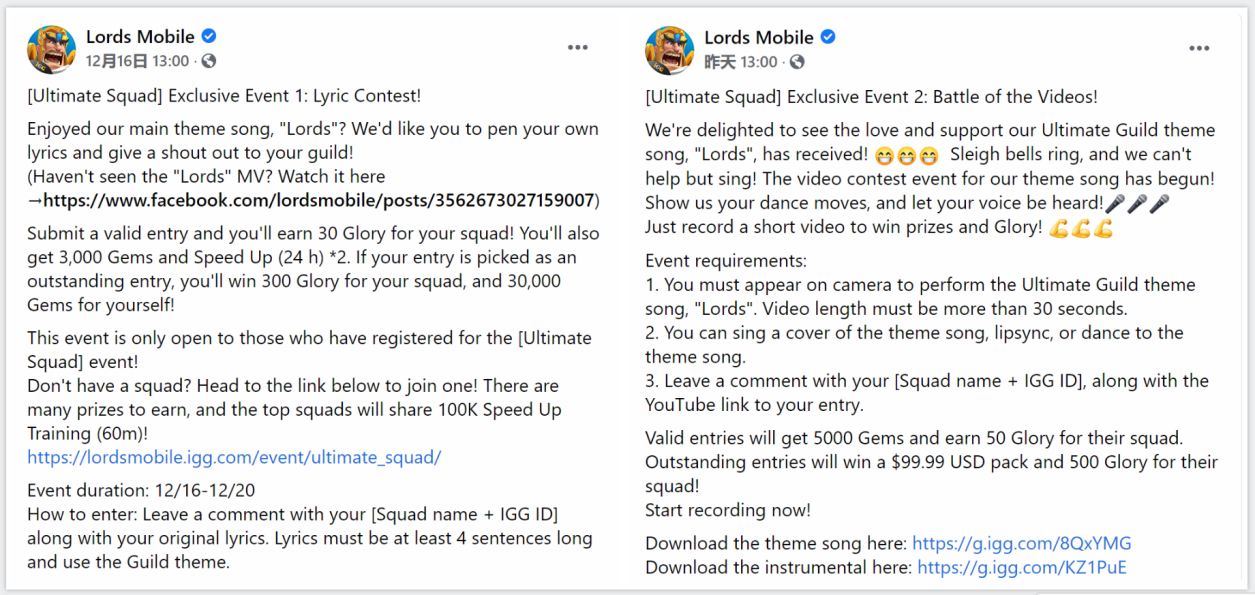1255x595 pixels.
Task: Click the 12月16日 13:00 timestamp
Action: (x=137, y=61)
